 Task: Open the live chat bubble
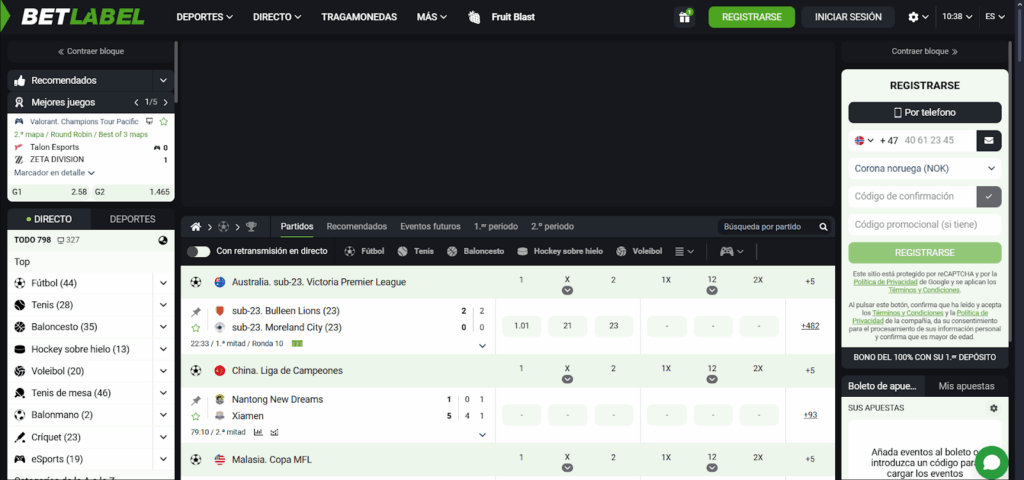point(991,462)
